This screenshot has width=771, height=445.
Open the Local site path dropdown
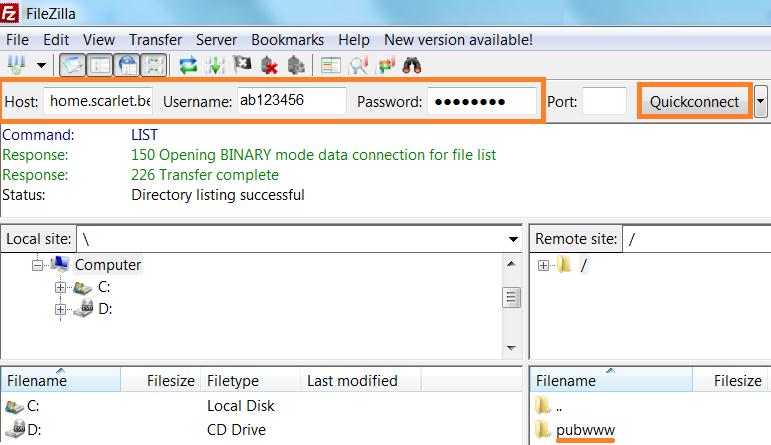[513, 239]
